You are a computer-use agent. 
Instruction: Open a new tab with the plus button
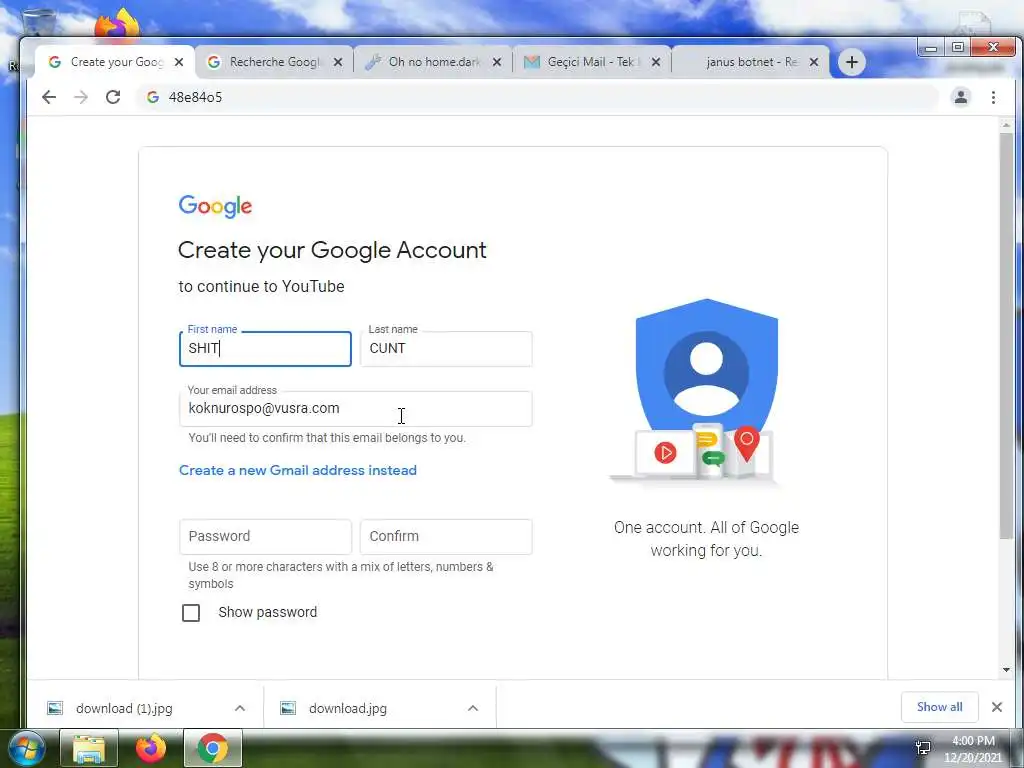click(852, 62)
